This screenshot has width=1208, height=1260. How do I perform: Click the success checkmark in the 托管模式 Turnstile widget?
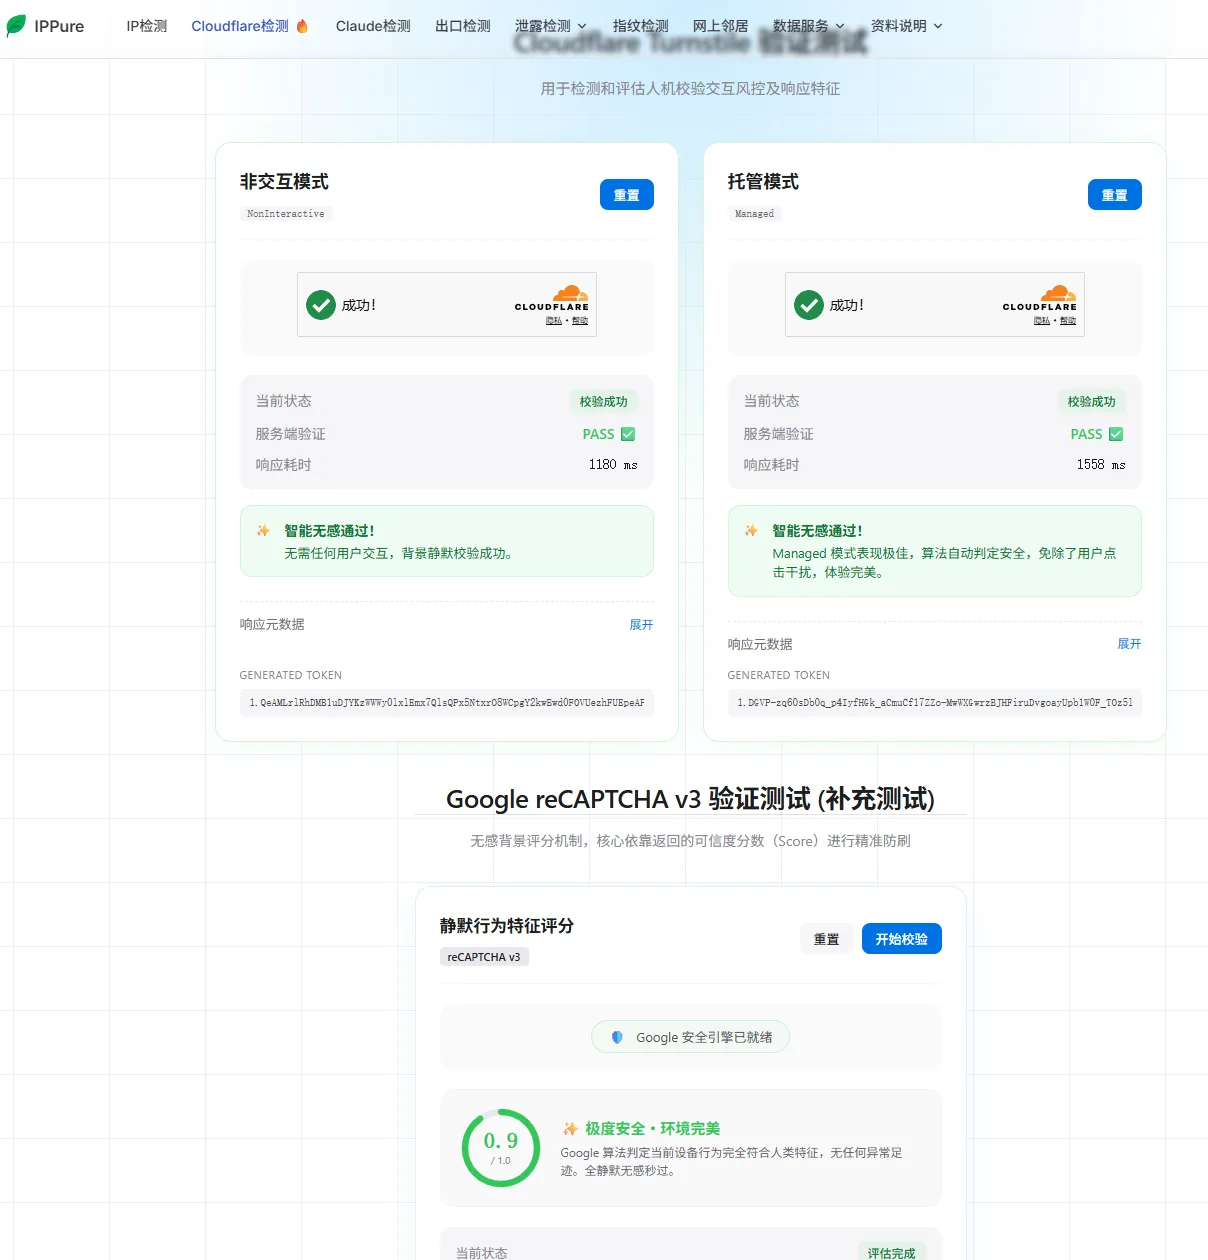(x=809, y=305)
